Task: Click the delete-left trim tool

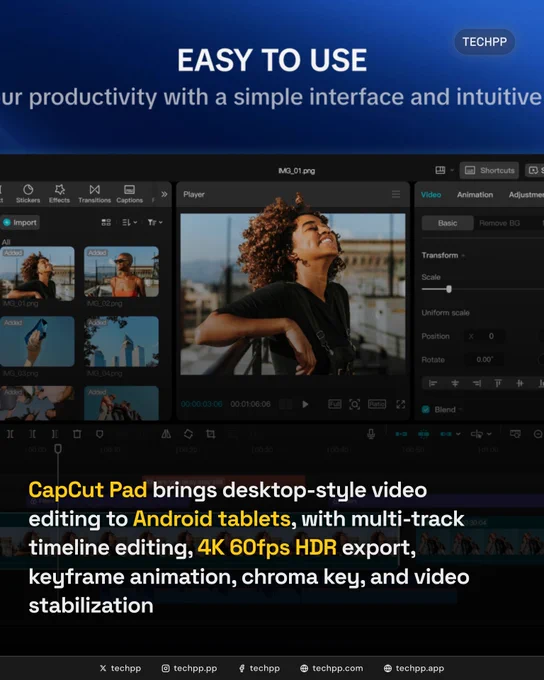Action: point(33,434)
